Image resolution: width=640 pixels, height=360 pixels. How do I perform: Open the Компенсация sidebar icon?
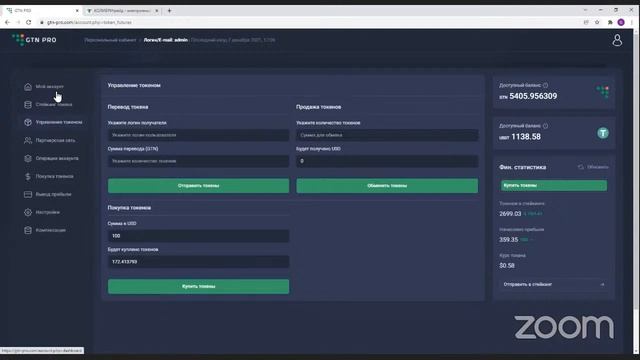[x=28, y=230]
